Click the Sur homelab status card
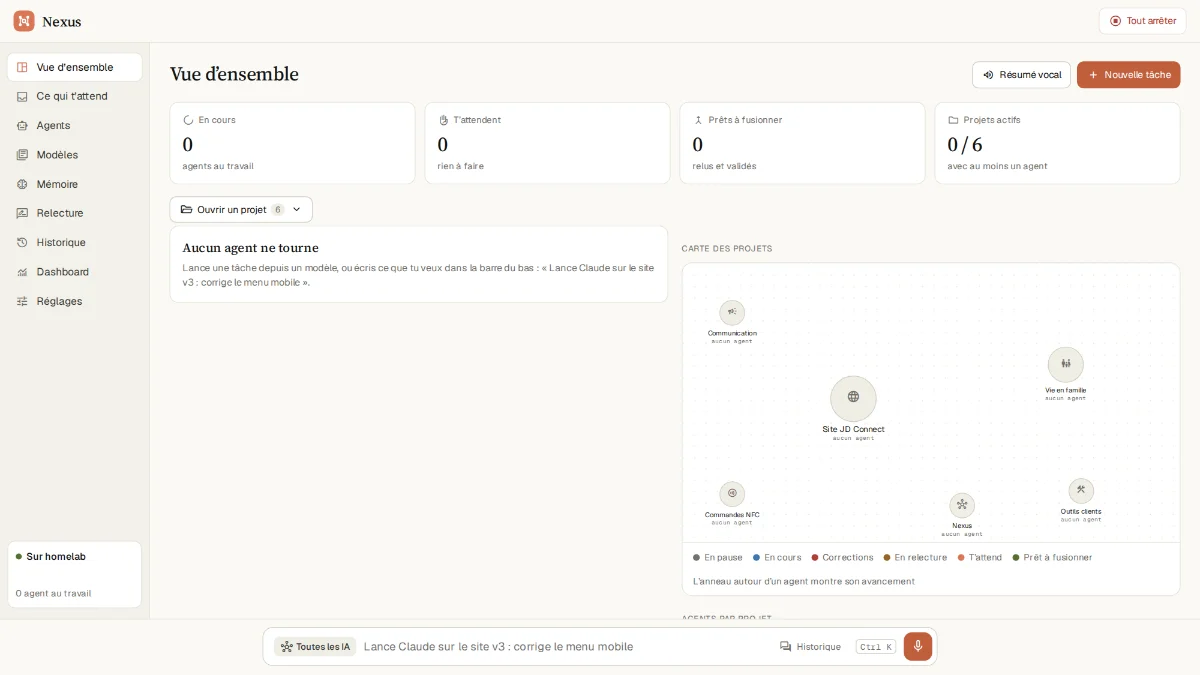 (x=74, y=574)
